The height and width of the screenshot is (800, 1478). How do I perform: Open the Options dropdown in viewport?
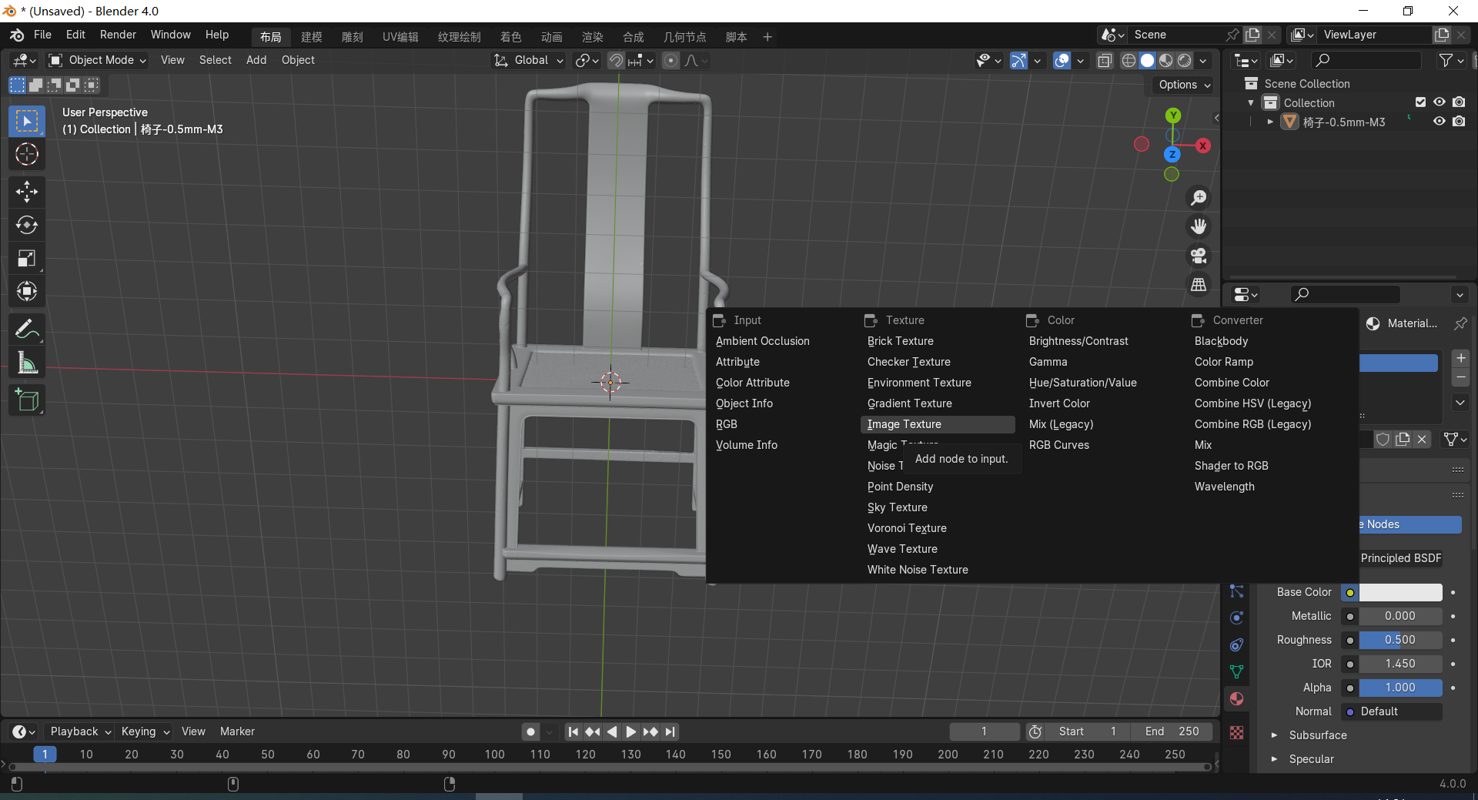click(x=1184, y=85)
